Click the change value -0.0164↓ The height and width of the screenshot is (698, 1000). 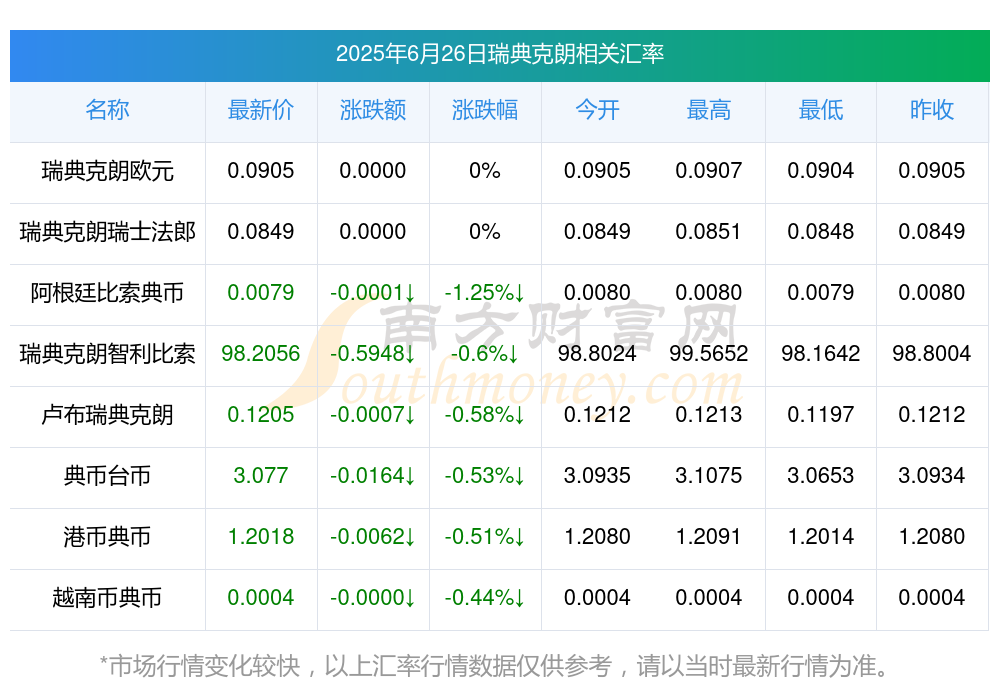[373, 476]
